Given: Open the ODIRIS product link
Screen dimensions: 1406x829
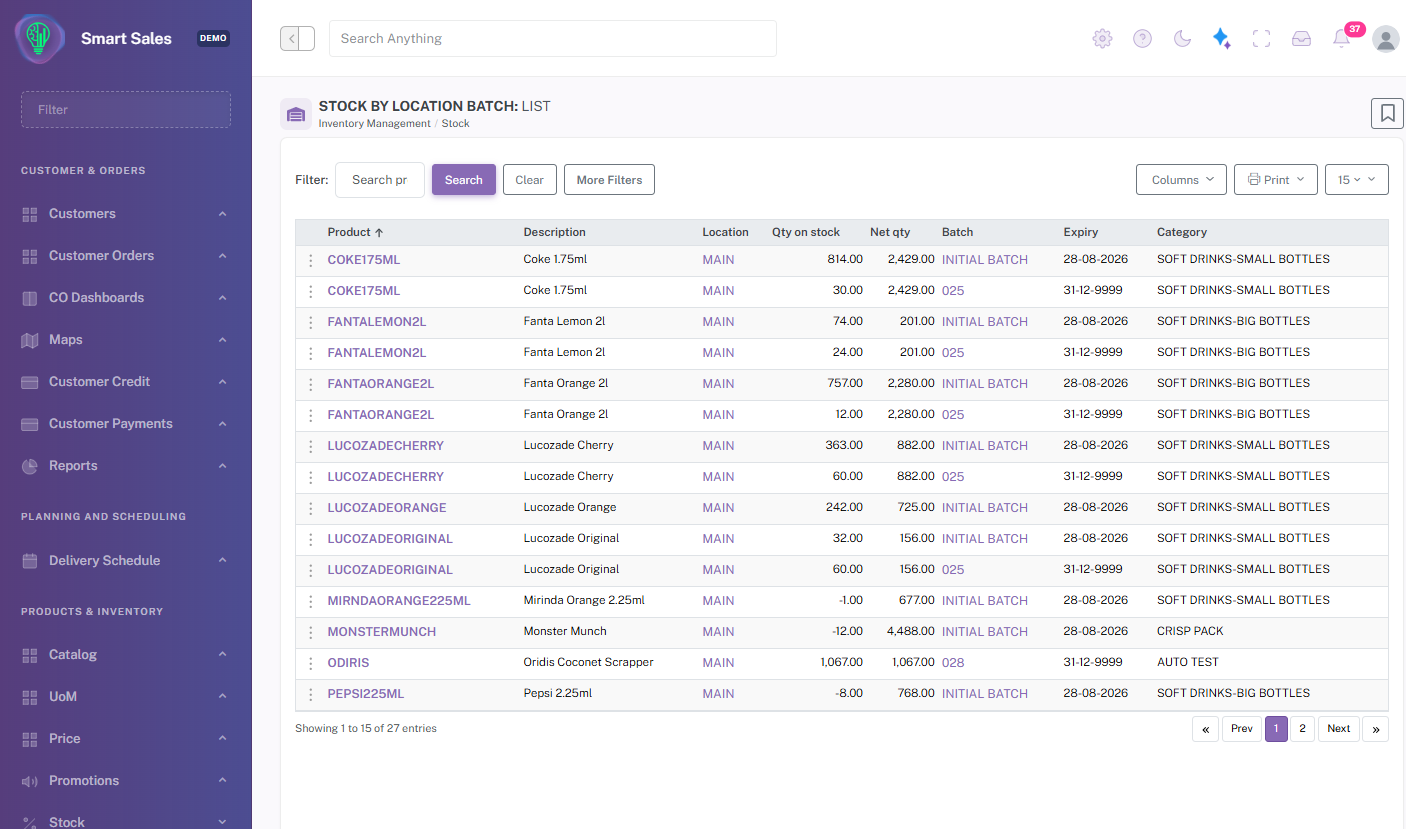Looking at the screenshot, I should pyautogui.click(x=348, y=663).
